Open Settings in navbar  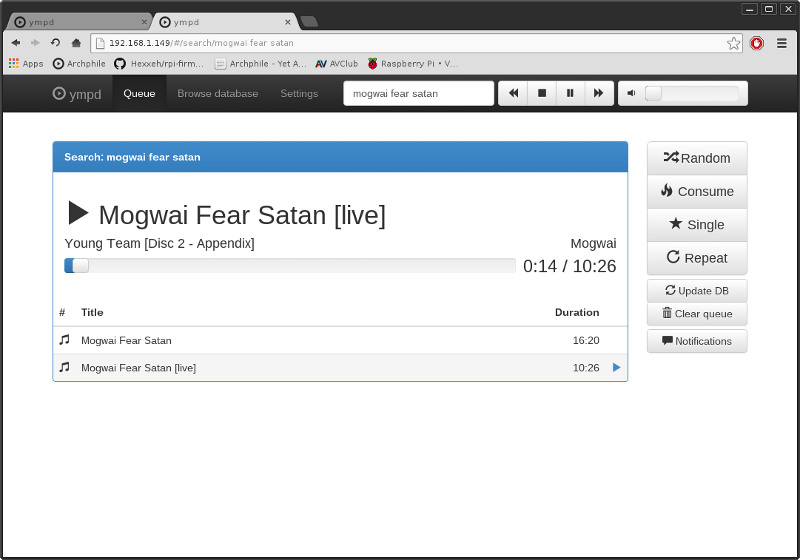coord(299,93)
